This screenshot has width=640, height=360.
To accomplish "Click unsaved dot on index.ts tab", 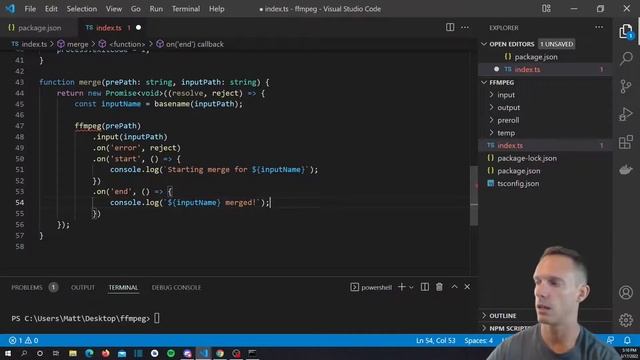I will point(138,27).
